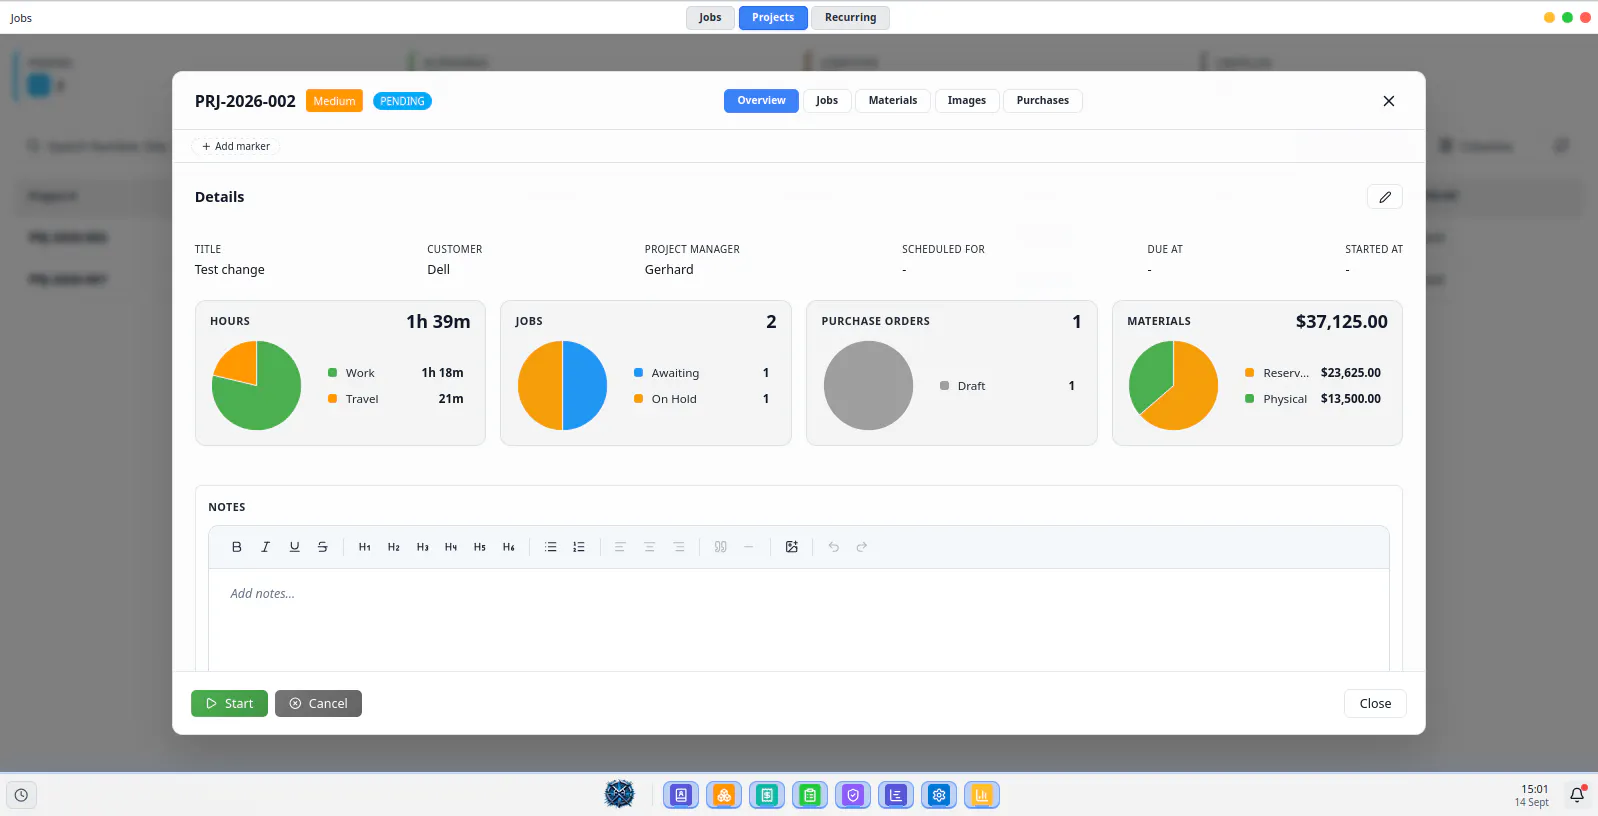Undo the last notes edit
Image resolution: width=1598 pixels, height=816 pixels.
click(x=833, y=547)
